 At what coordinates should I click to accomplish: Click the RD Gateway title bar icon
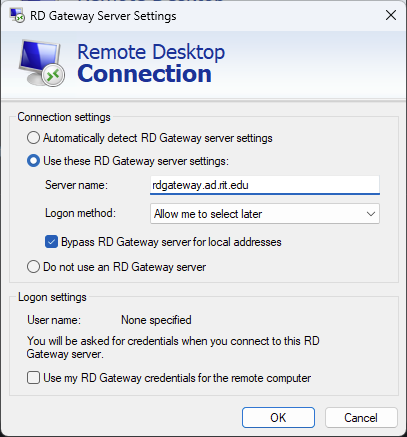coord(17,15)
